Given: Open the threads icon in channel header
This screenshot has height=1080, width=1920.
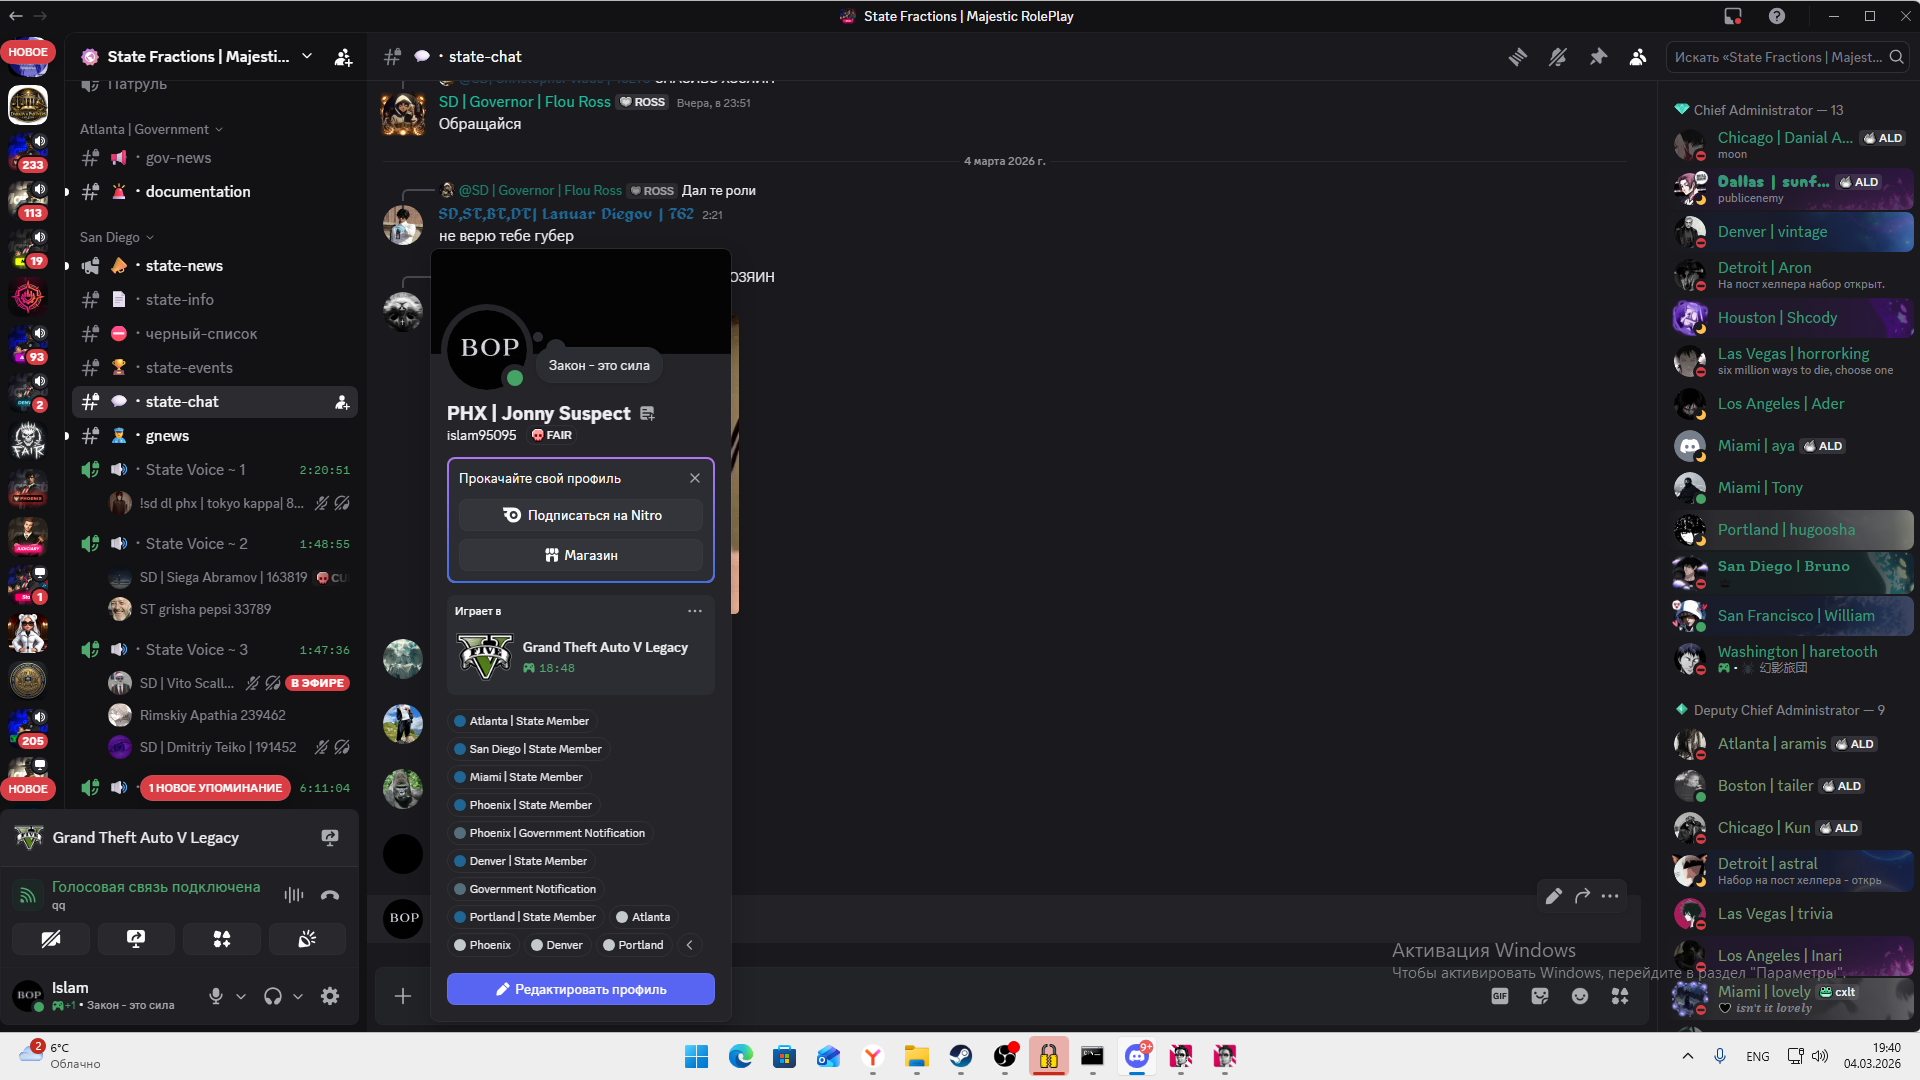Looking at the screenshot, I should [1518, 57].
